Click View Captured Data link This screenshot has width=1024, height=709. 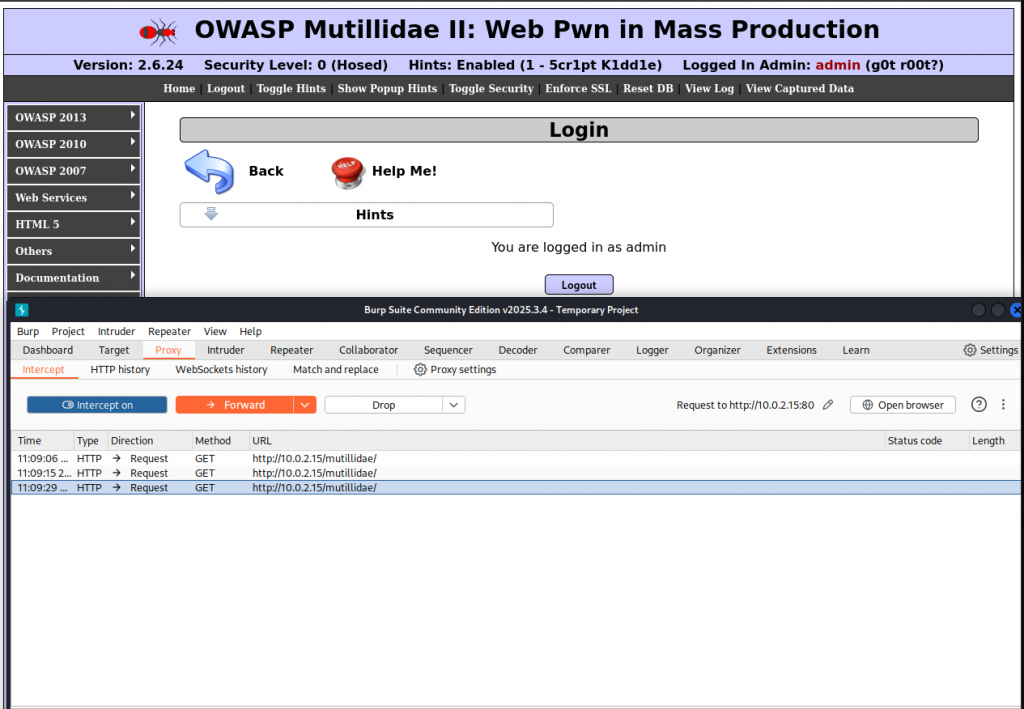point(800,89)
